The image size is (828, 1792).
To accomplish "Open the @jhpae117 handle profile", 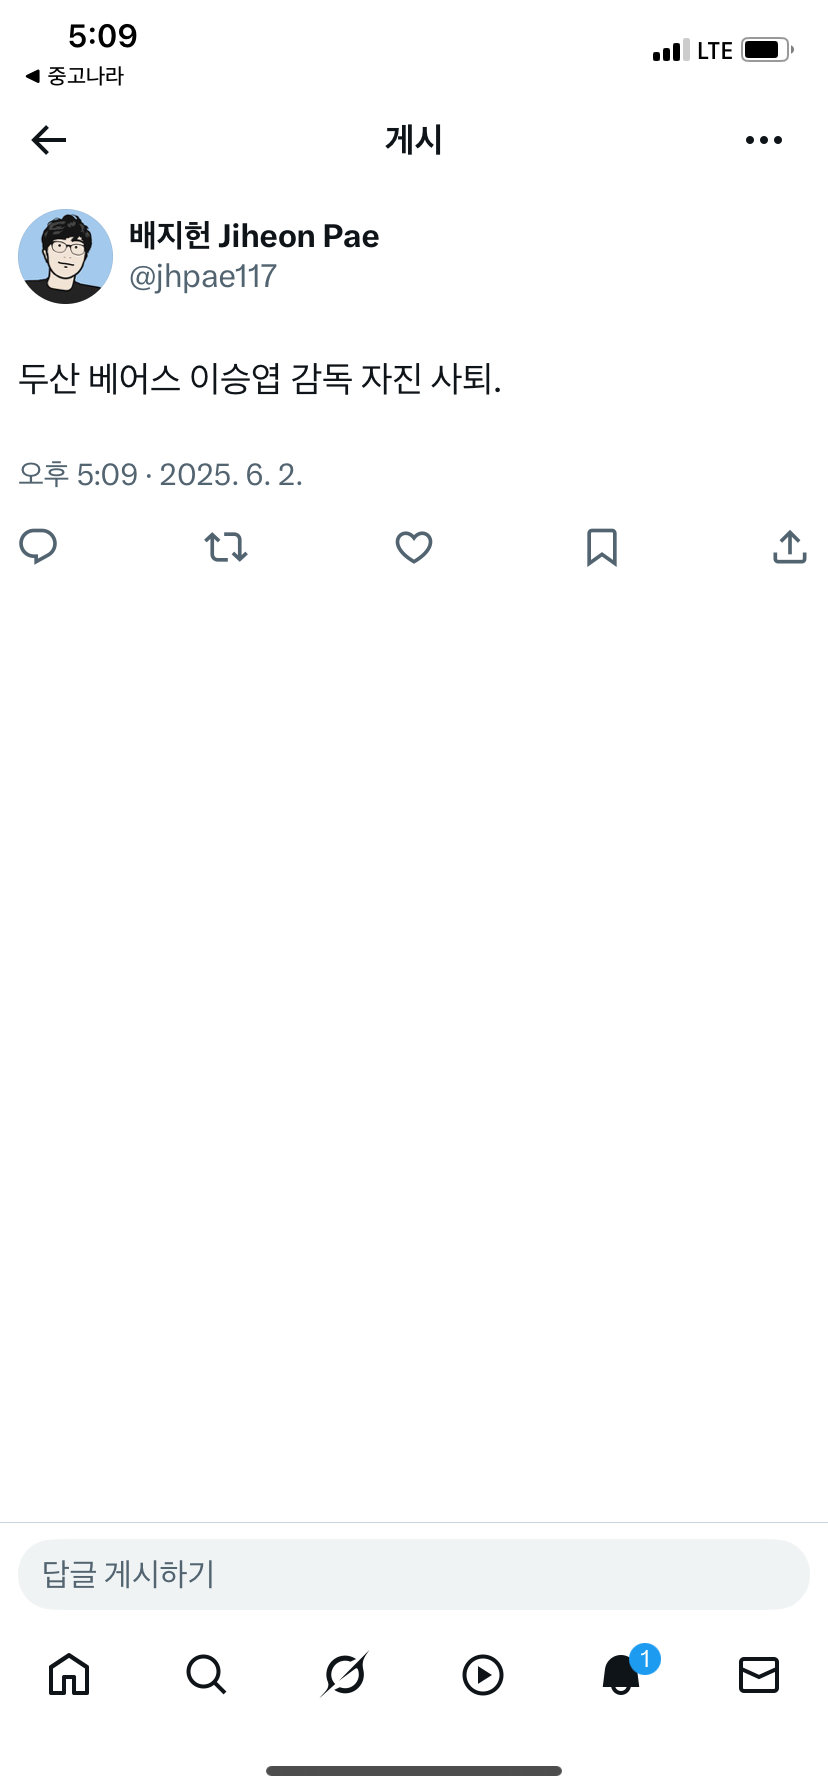I will pos(203,277).
